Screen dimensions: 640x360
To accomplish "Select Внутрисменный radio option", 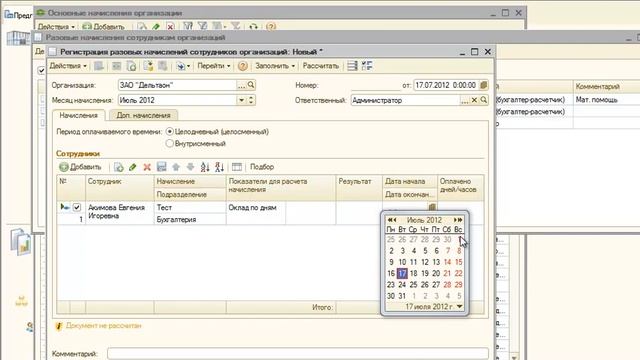I will point(170,143).
